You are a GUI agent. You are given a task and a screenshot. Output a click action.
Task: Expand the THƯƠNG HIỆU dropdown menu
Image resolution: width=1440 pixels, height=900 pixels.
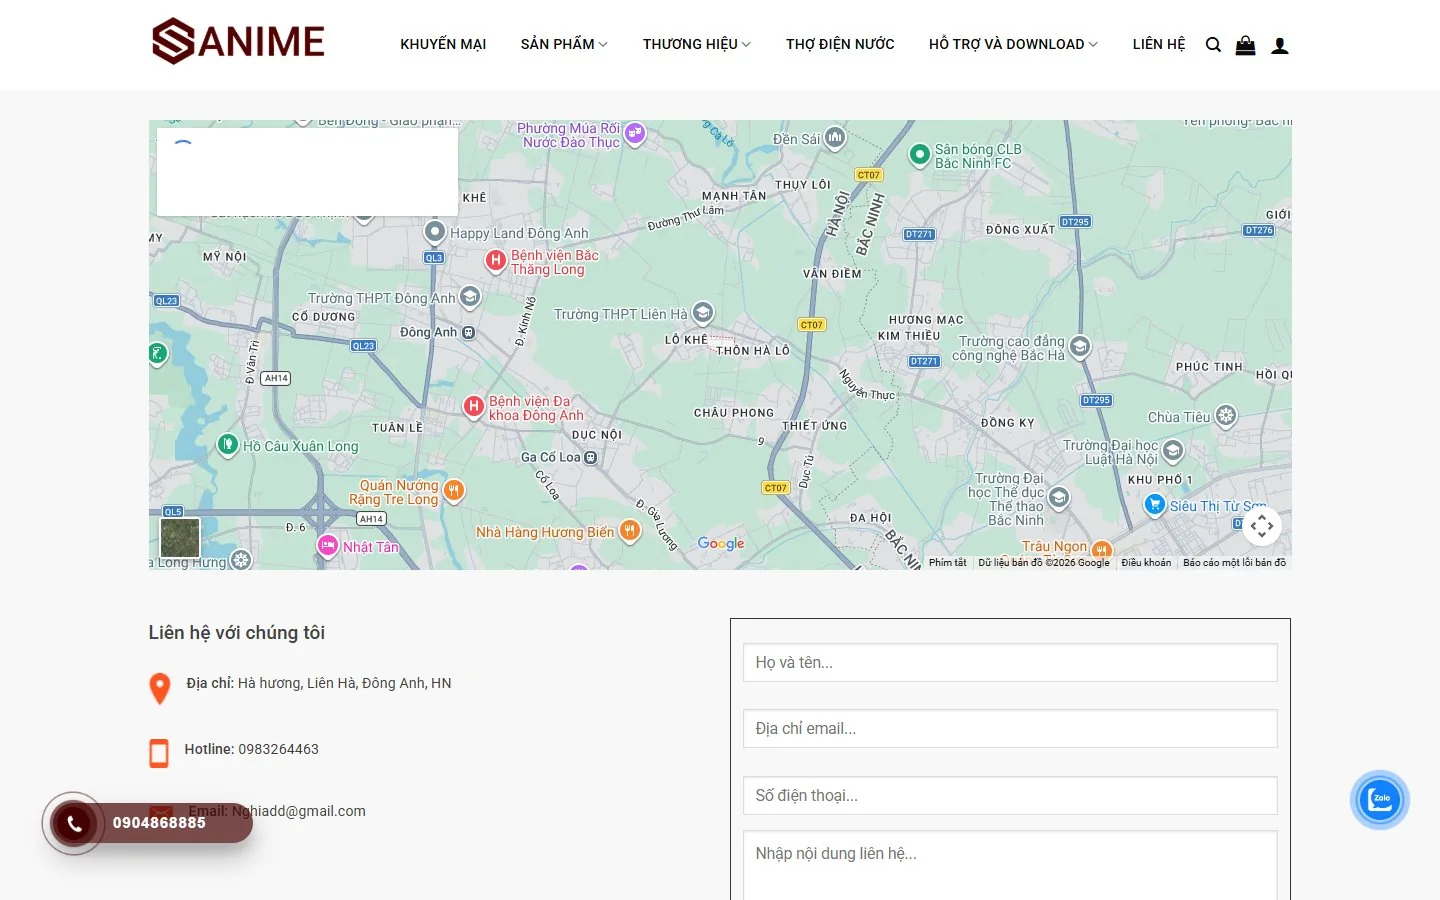click(697, 44)
